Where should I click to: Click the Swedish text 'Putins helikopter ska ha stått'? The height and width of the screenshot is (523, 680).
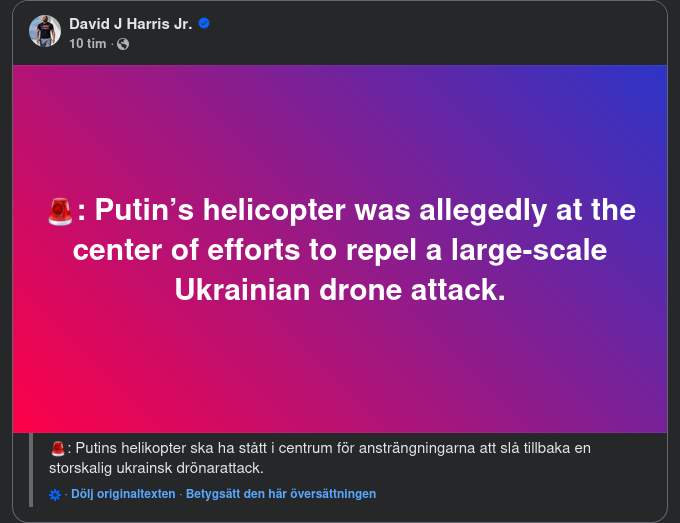(x=165, y=448)
